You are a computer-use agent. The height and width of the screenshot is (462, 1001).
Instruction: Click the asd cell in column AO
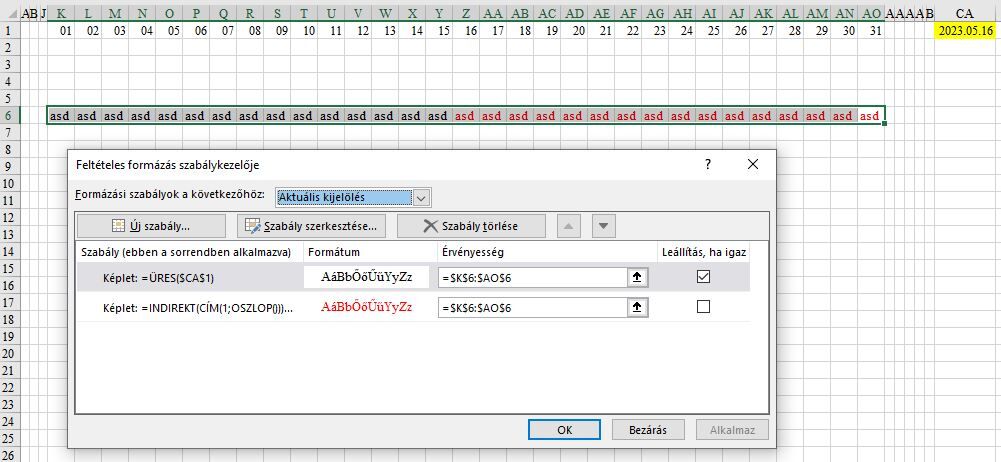point(871,116)
